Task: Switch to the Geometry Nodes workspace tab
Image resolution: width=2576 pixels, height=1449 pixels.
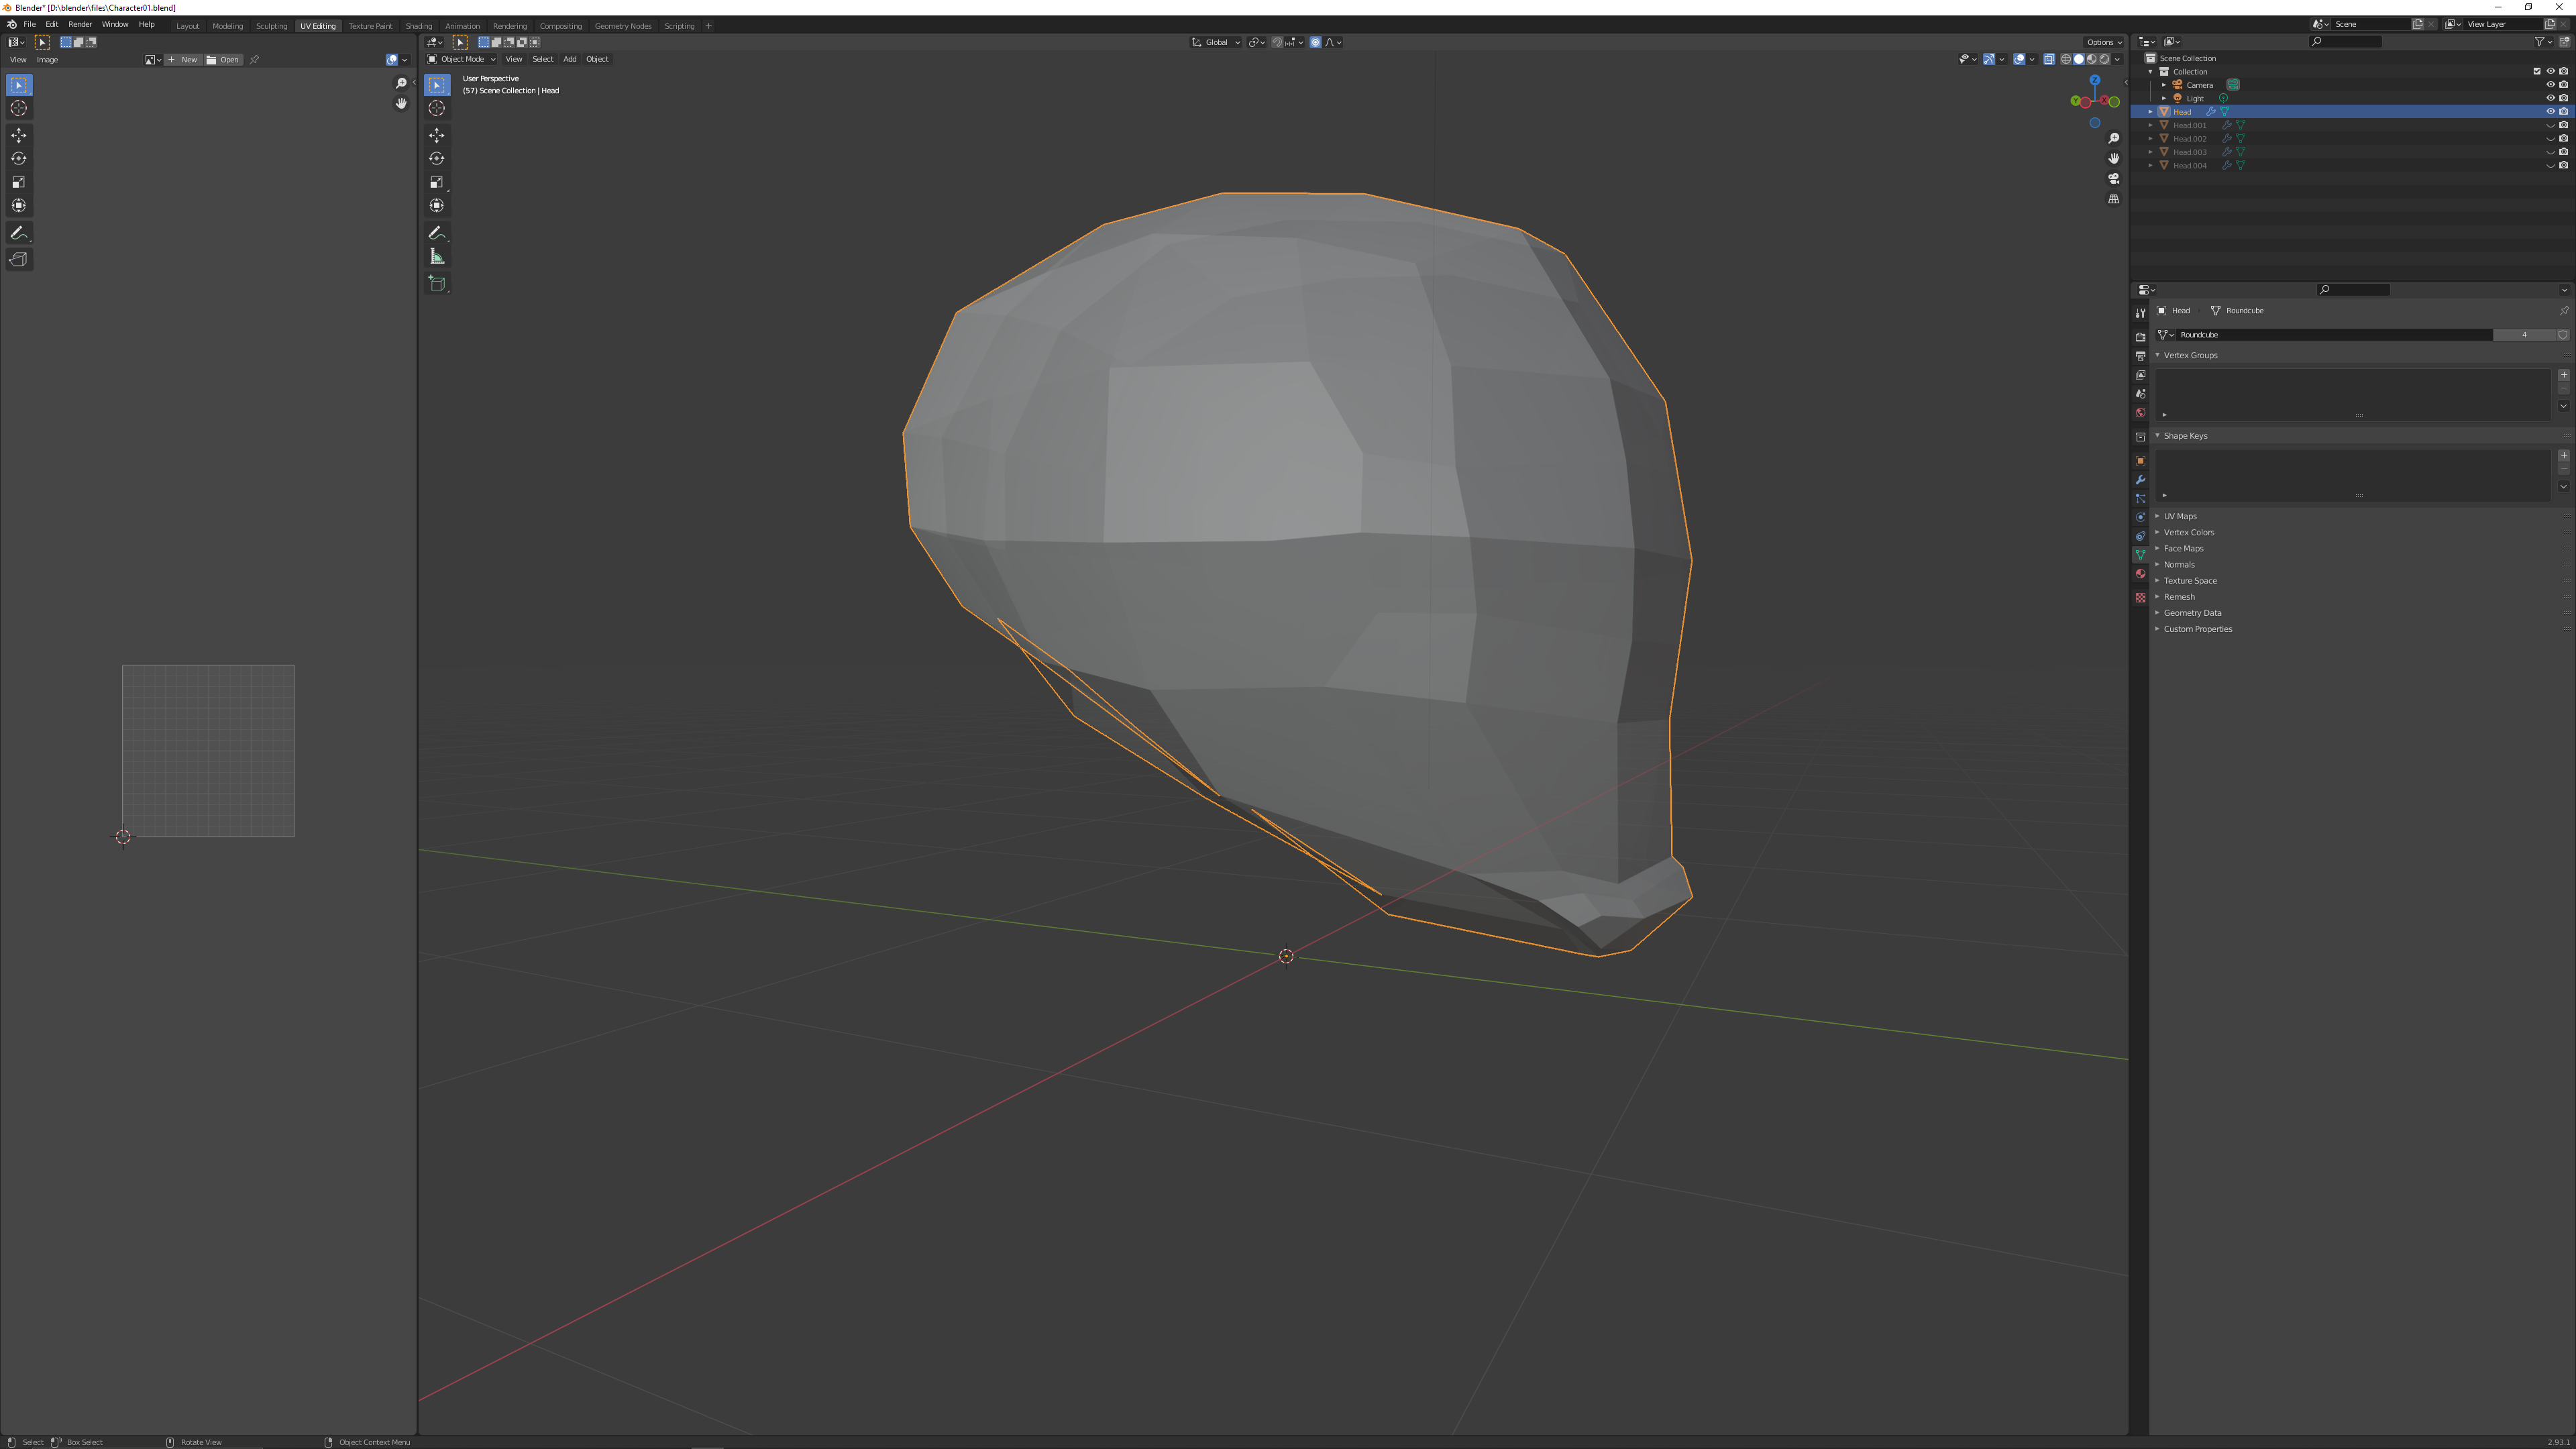Action: [623, 26]
